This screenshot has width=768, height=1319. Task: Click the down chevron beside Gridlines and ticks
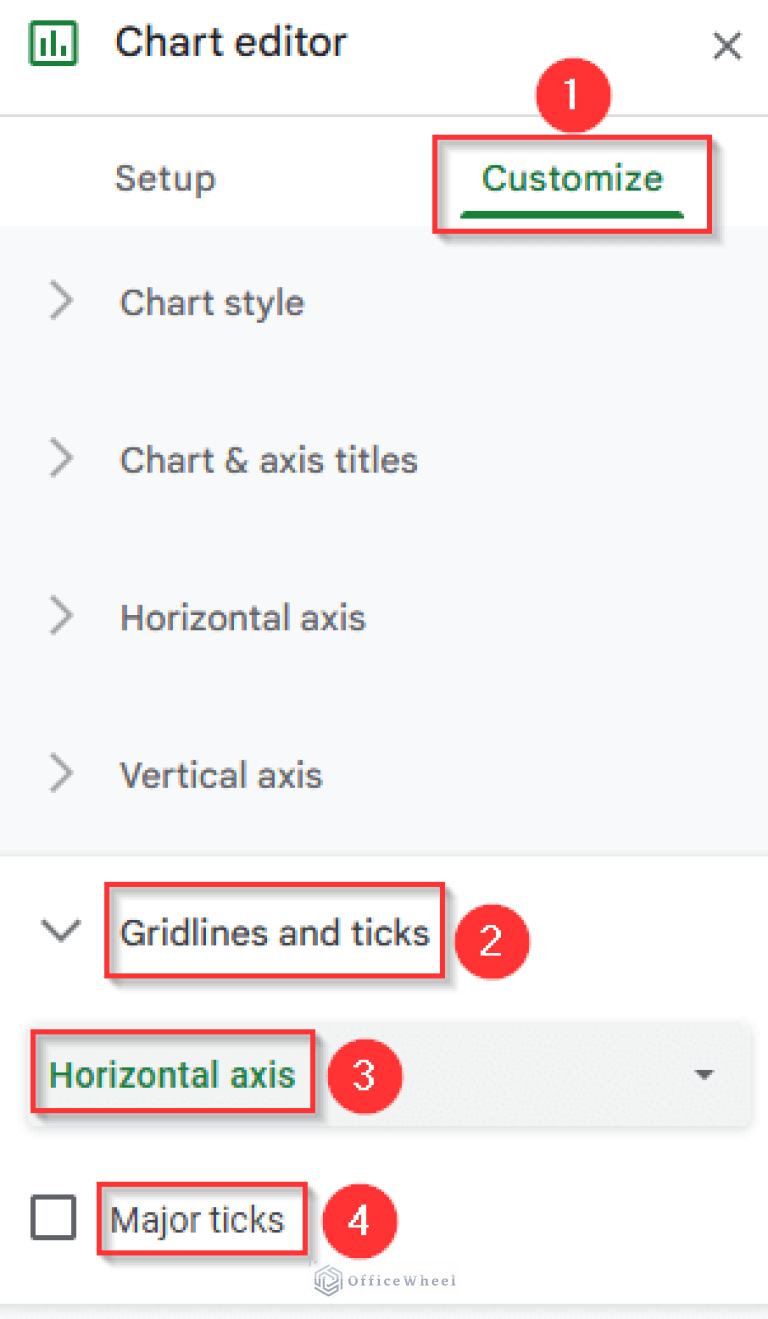pyautogui.click(x=61, y=930)
